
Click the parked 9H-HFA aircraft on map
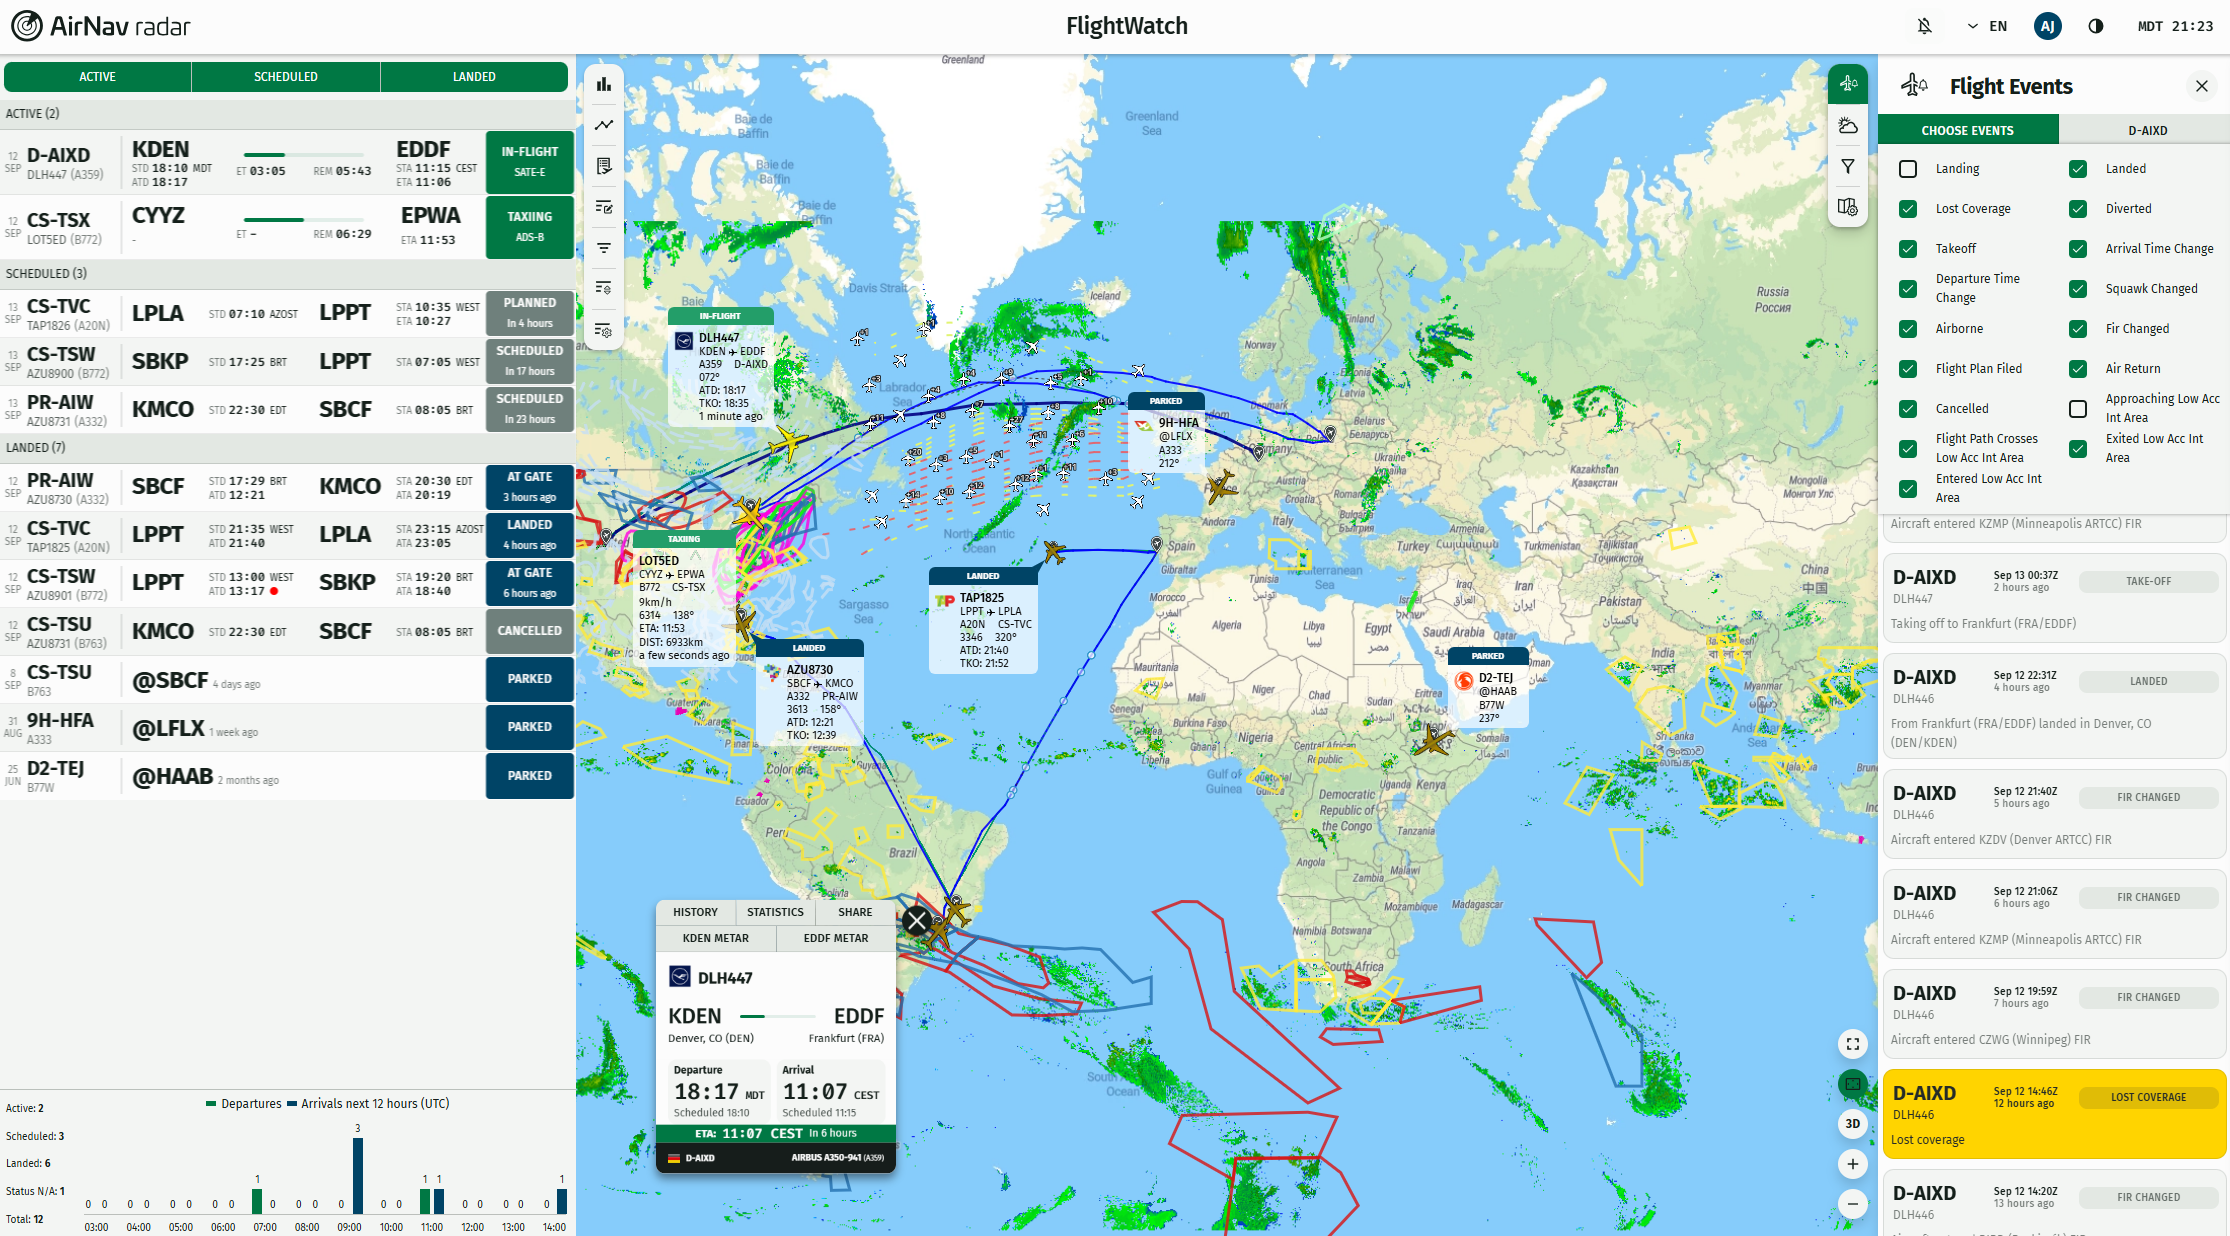(x=1221, y=488)
